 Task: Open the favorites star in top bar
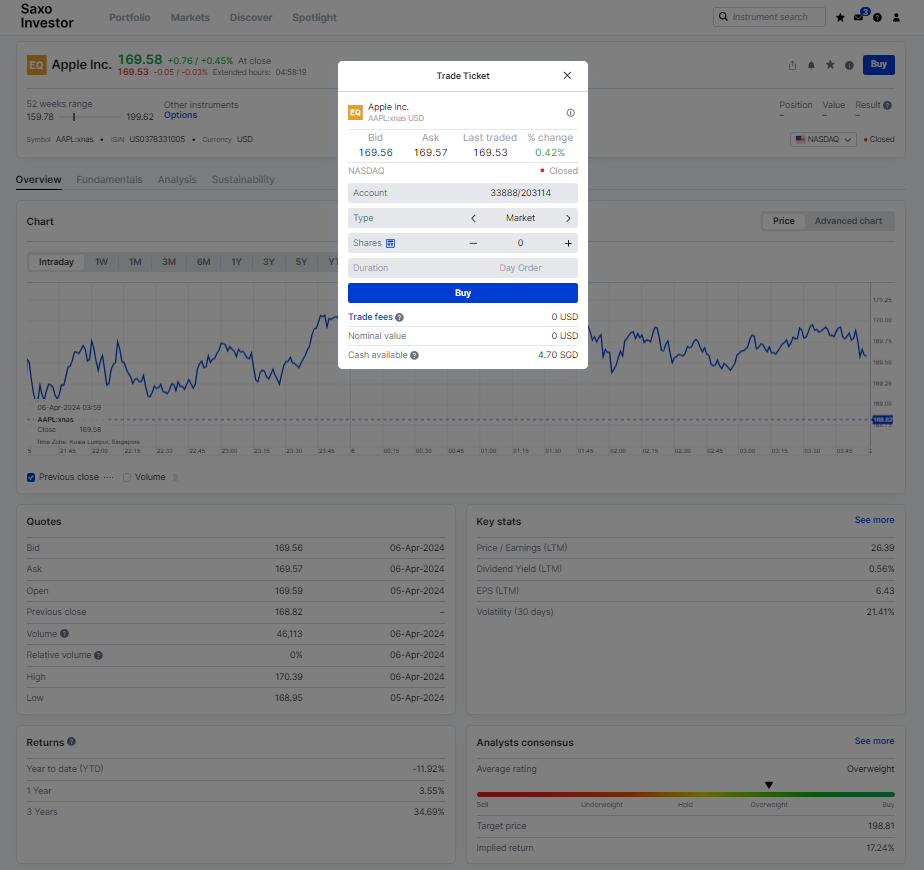[x=840, y=18]
